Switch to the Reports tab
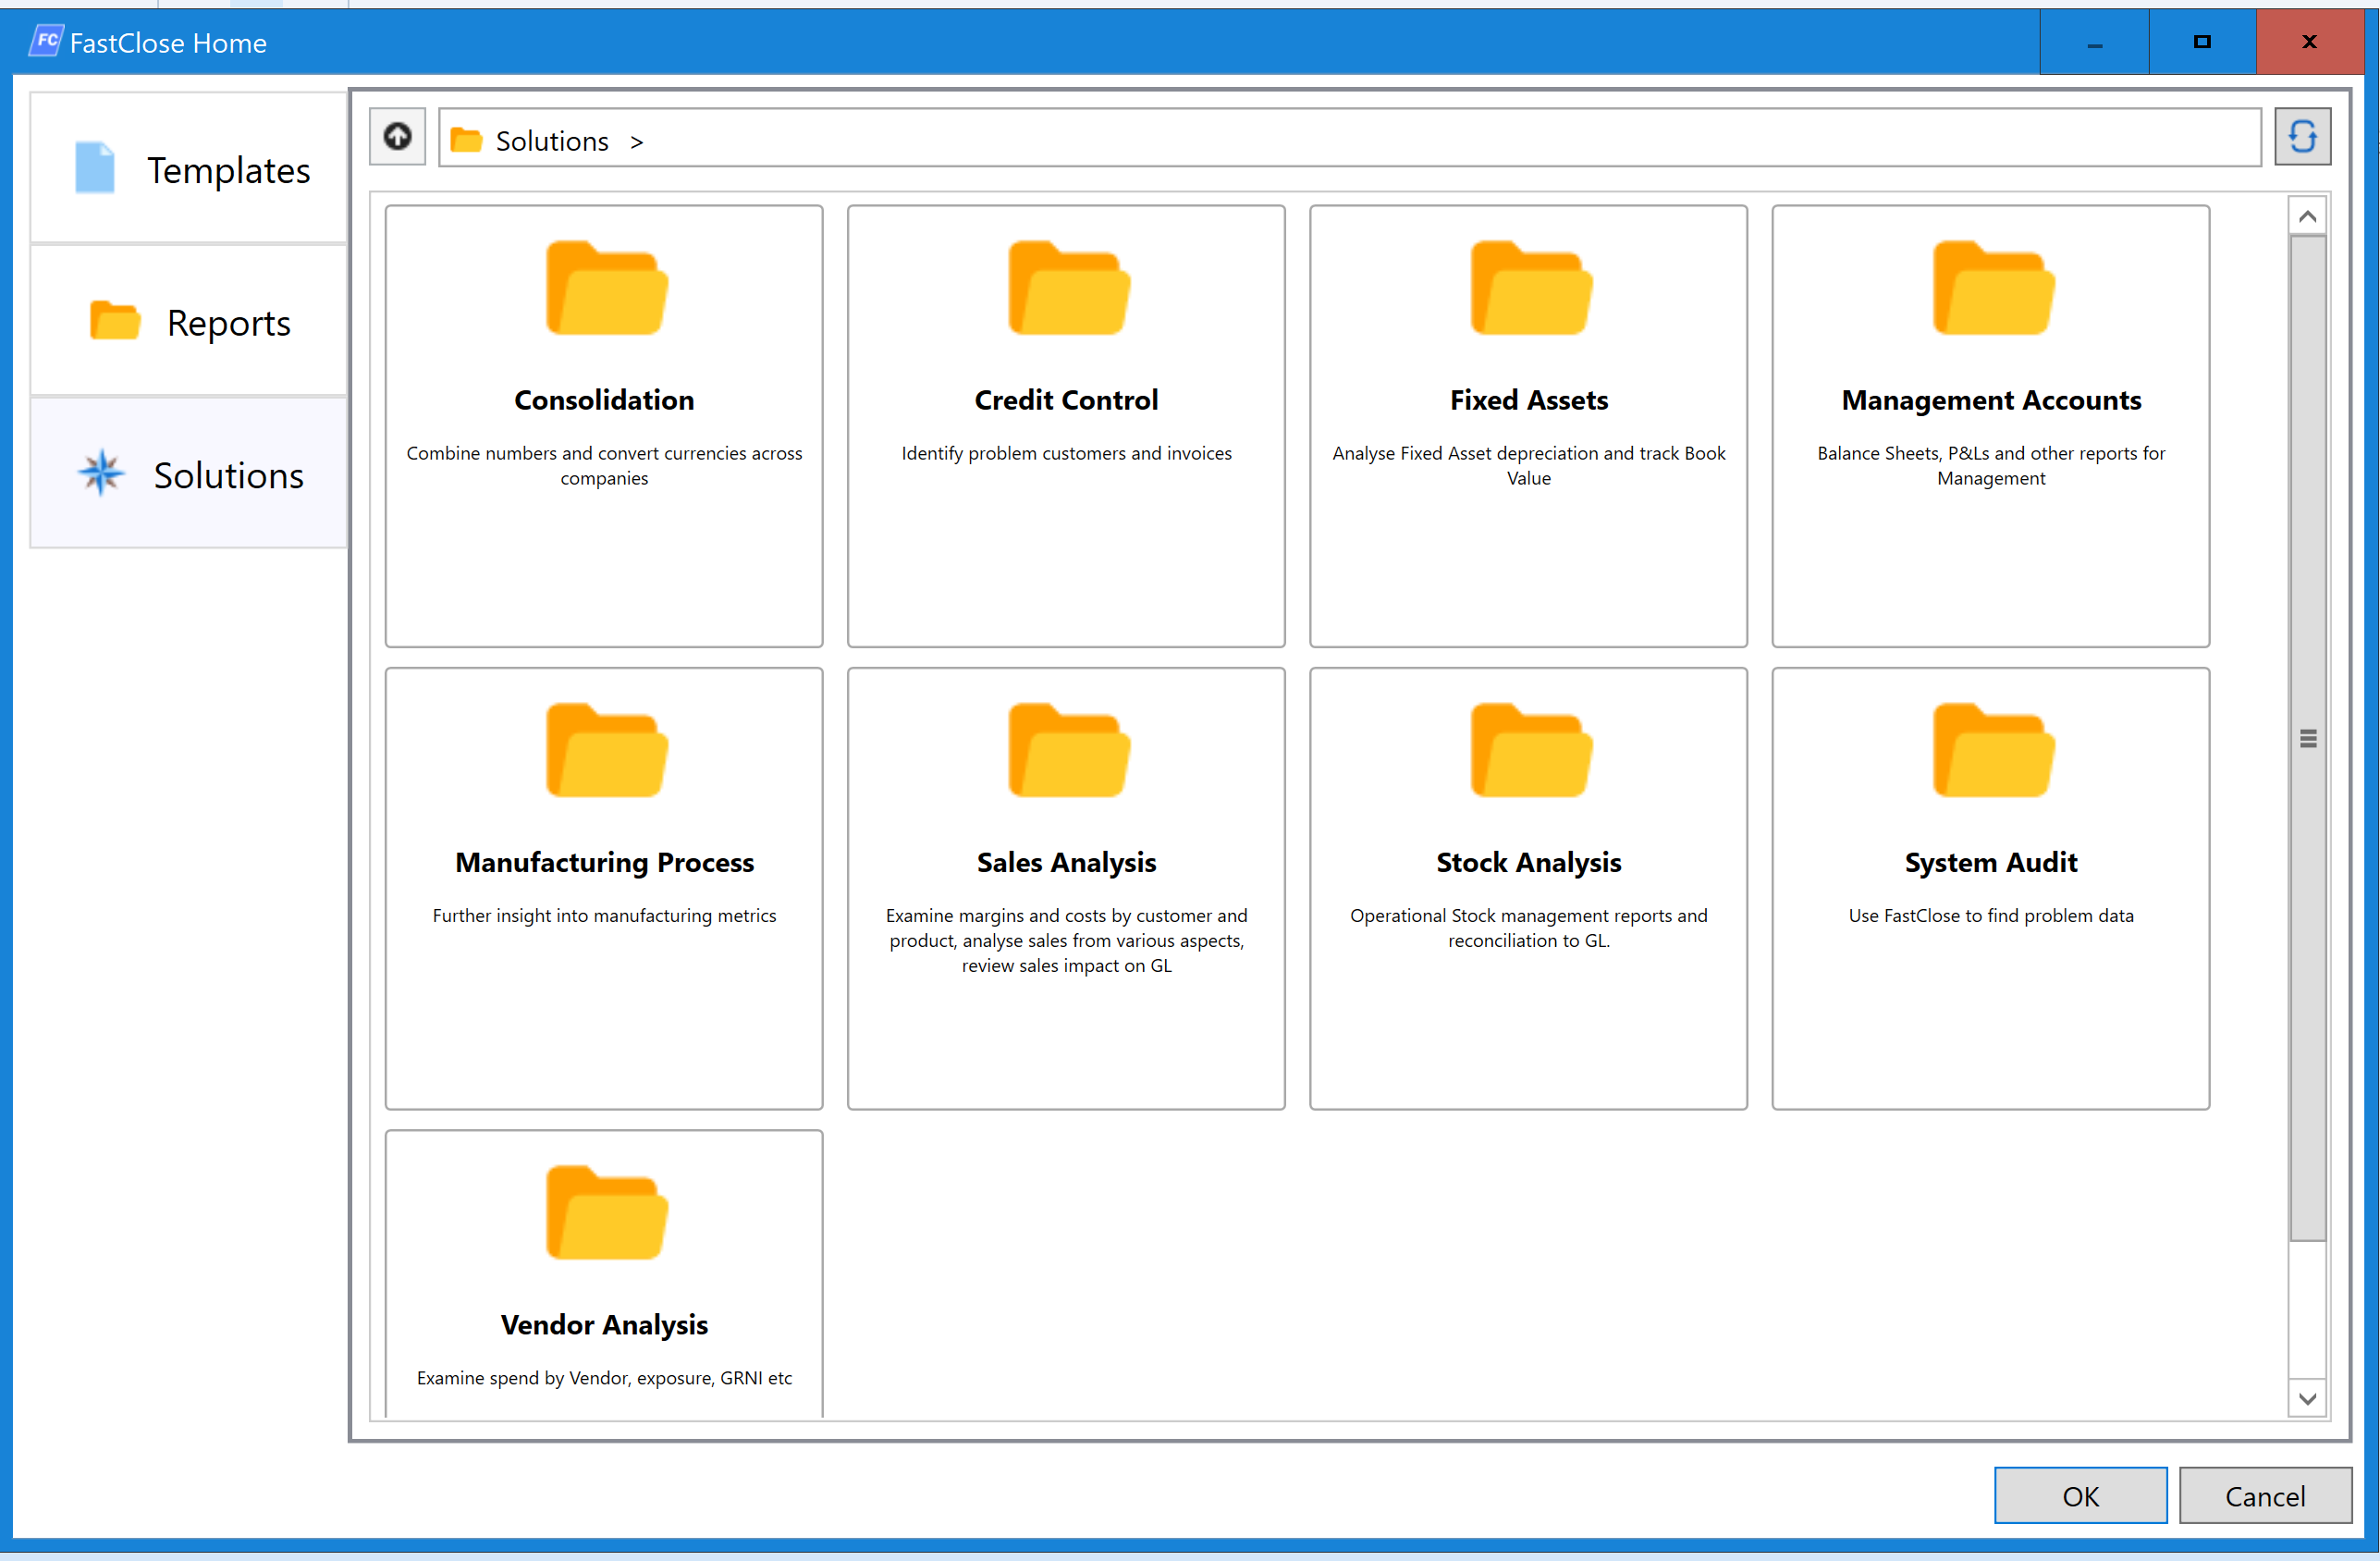Image resolution: width=2380 pixels, height=1561 pixels. [x=189, y=321]
